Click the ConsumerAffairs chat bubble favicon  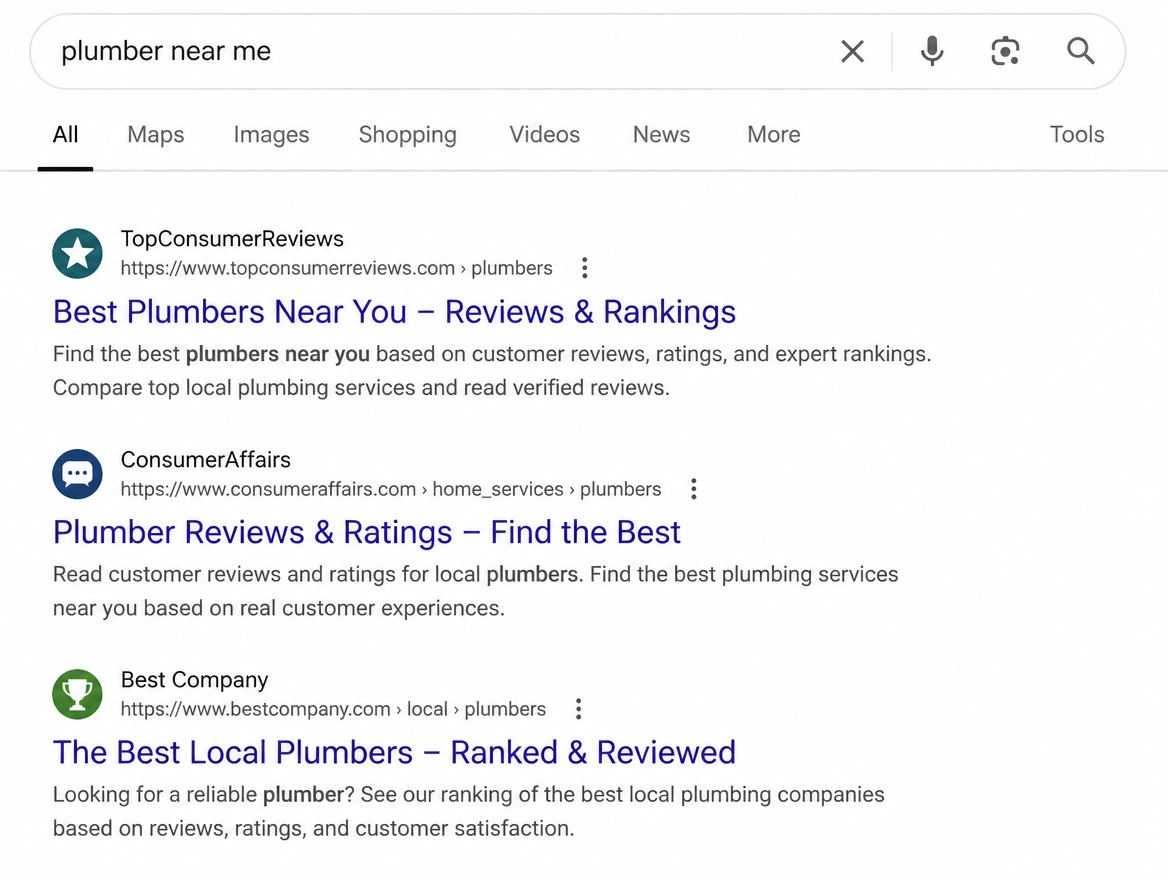pos(77,474)
